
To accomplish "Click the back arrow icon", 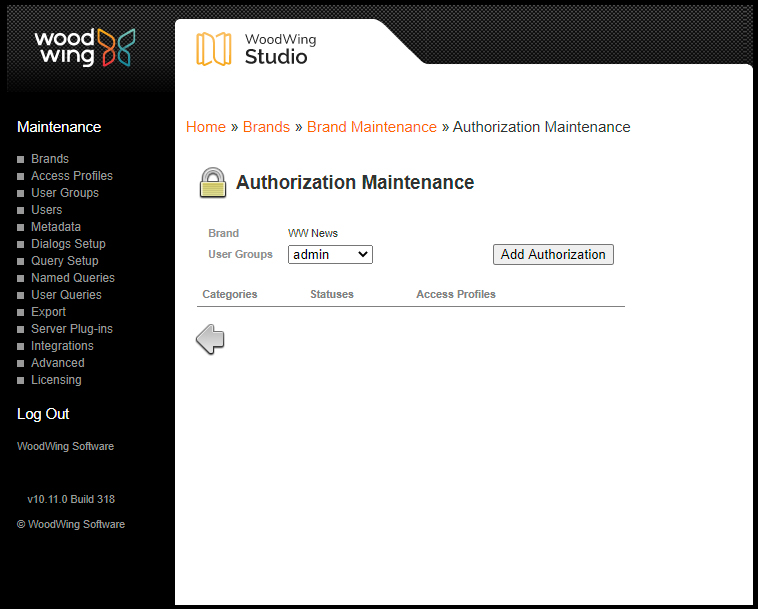I will pyautogui.click(x=210, y=339).
